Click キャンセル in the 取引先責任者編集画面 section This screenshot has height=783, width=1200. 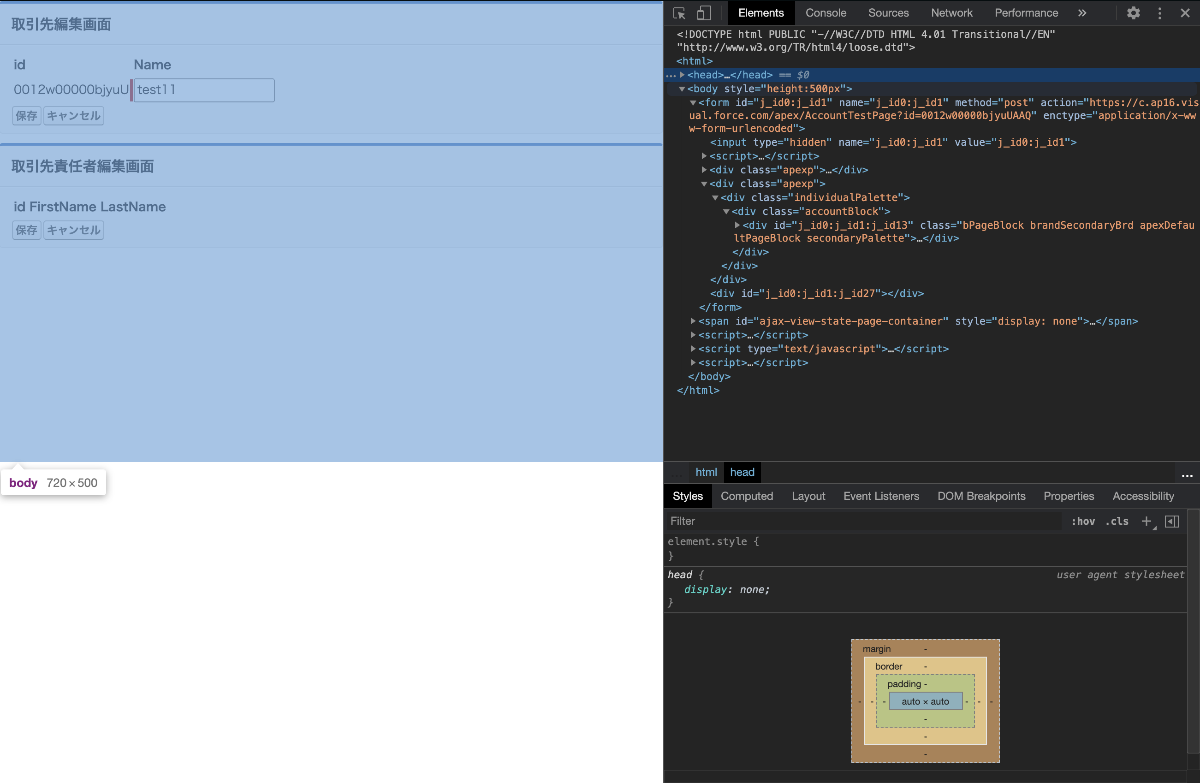coord(74,230)
